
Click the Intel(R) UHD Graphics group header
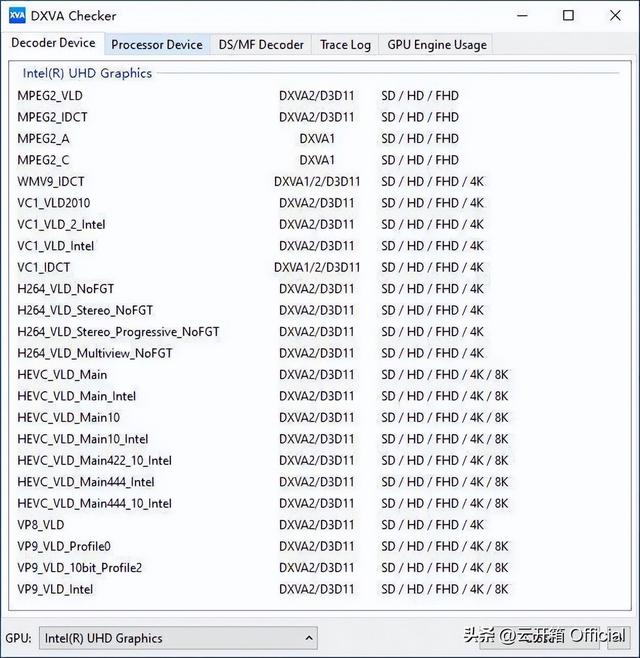[x=87, y=73]
